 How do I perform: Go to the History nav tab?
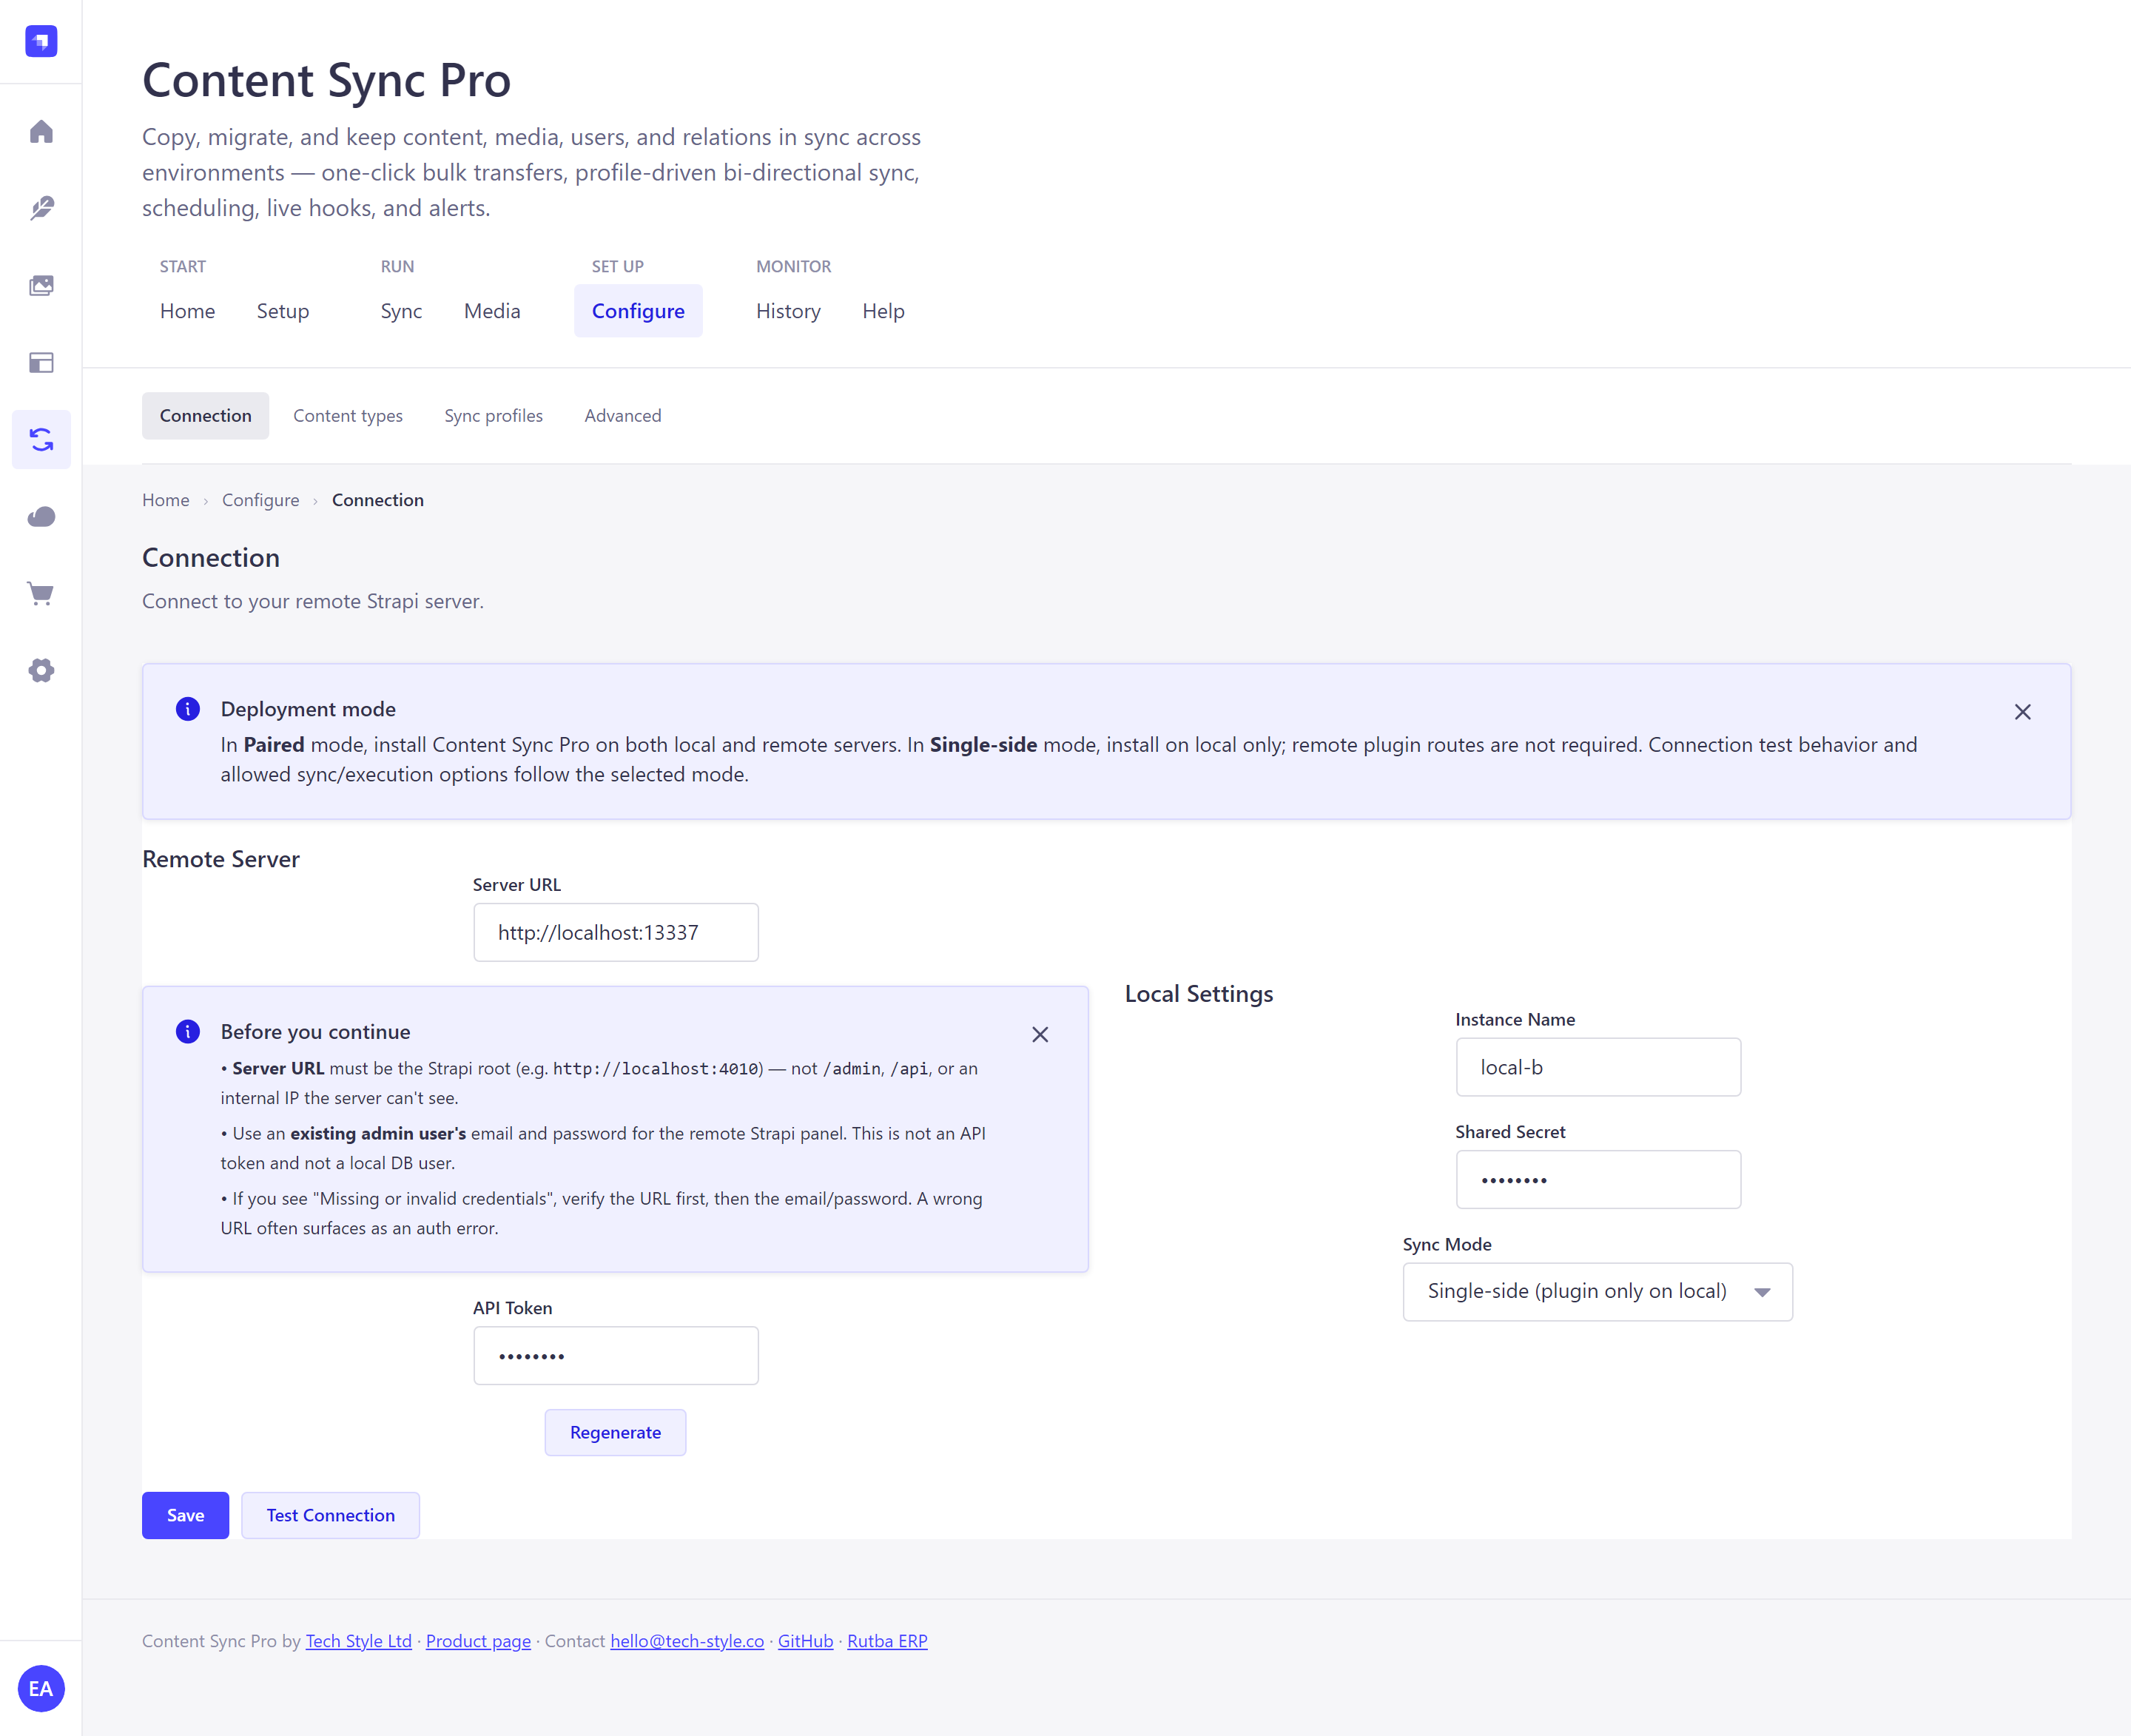(788, 311)
